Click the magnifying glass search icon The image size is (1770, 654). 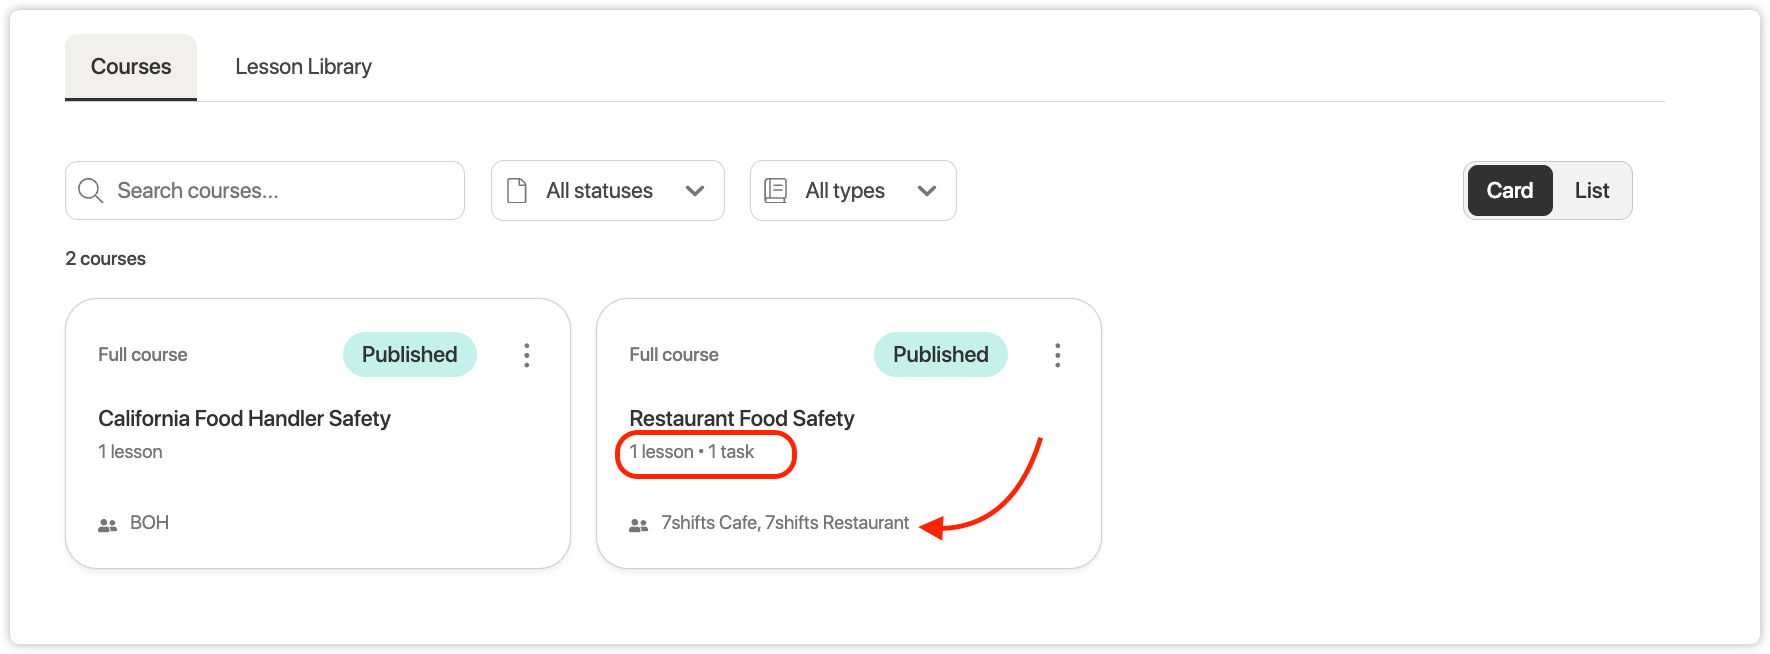click(90, 190)
